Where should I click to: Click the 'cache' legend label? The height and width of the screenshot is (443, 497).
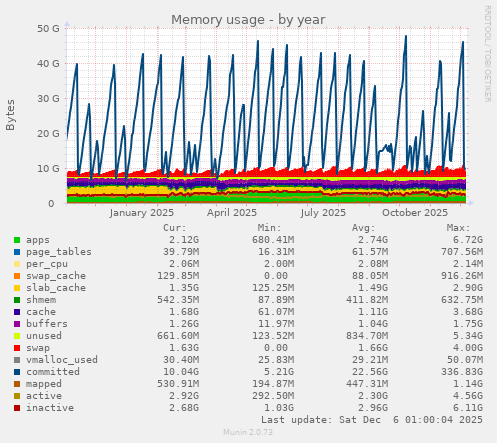pyautogui.click(x=41, y=312)
